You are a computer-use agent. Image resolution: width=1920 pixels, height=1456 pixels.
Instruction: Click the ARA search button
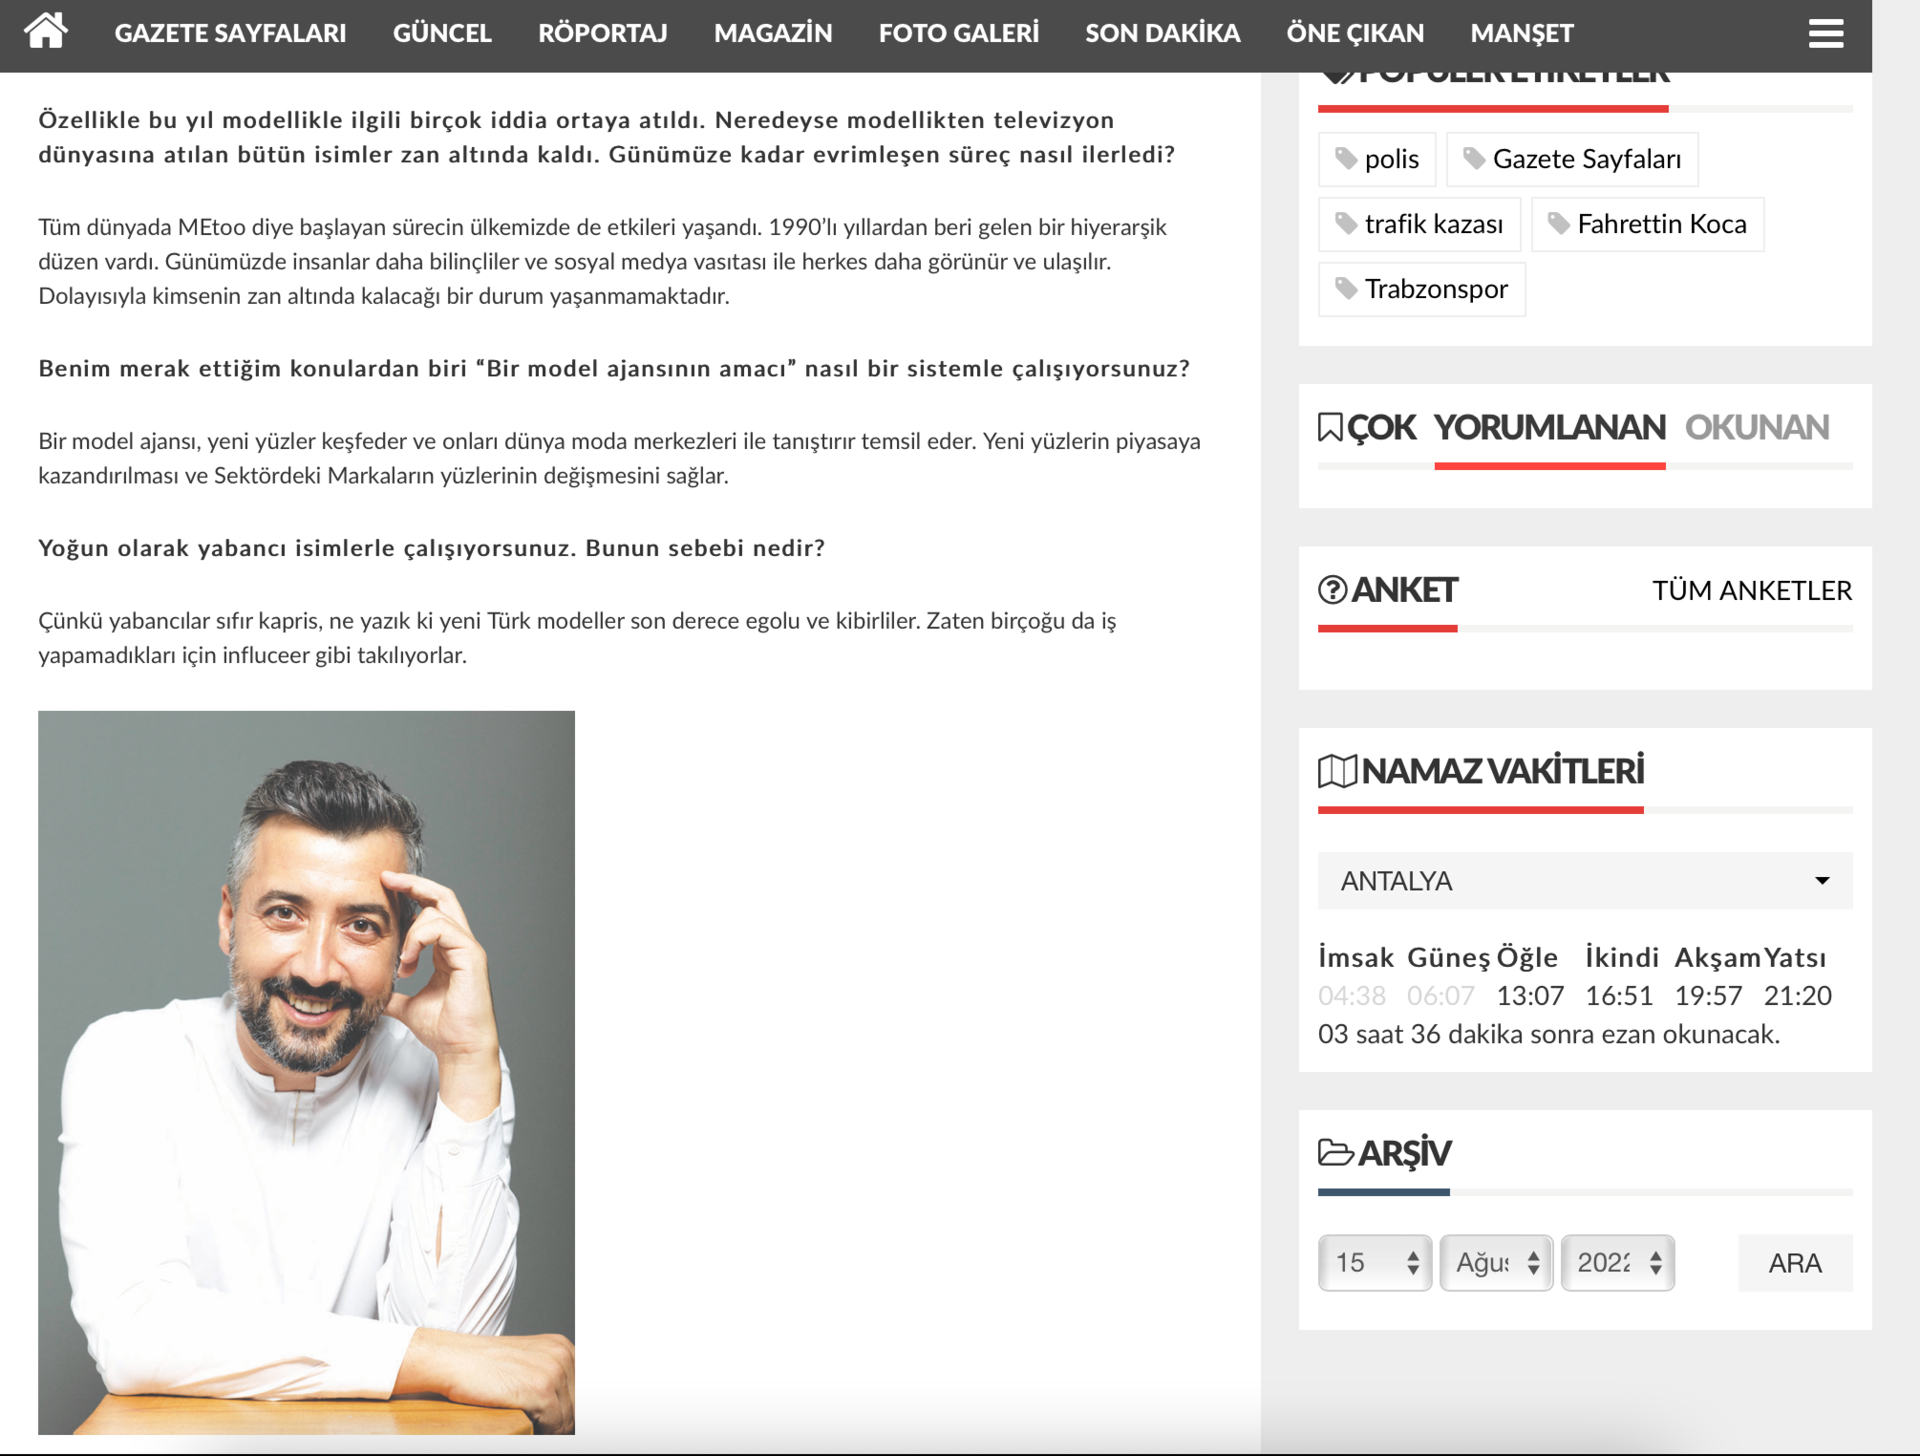[1795, 1262]
